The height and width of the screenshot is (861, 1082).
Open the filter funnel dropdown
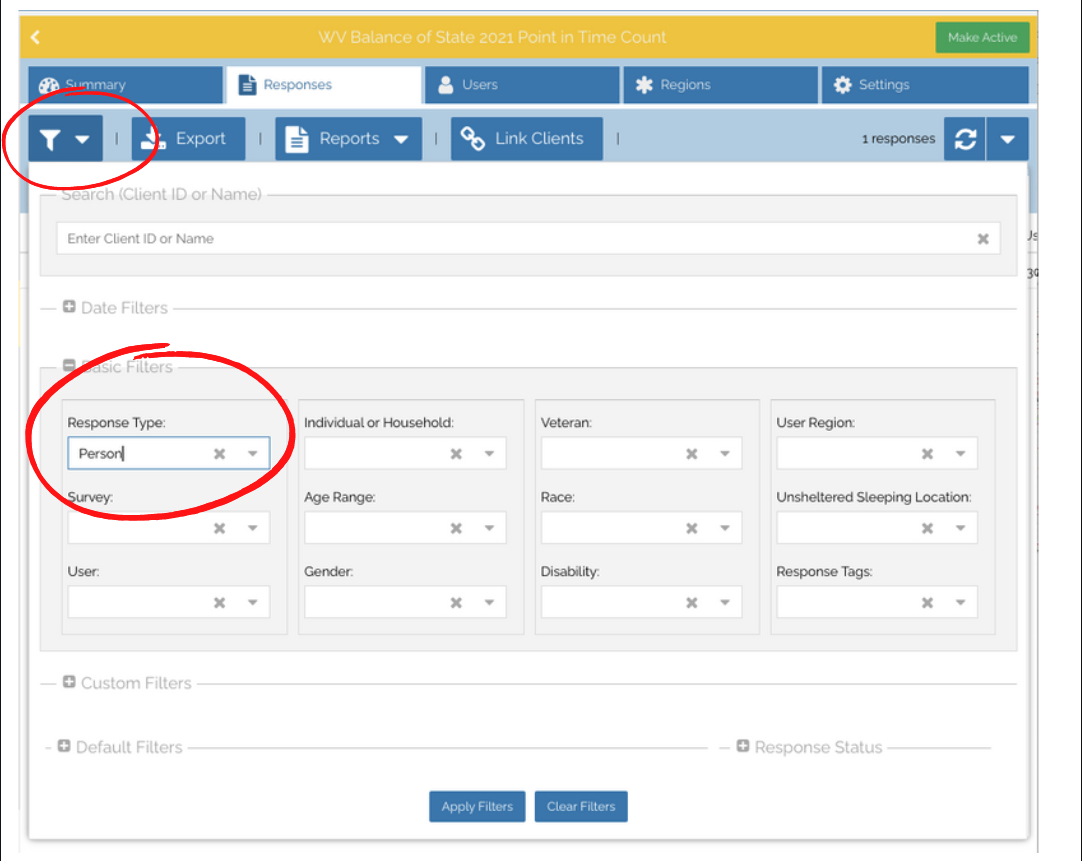point(66,139)
